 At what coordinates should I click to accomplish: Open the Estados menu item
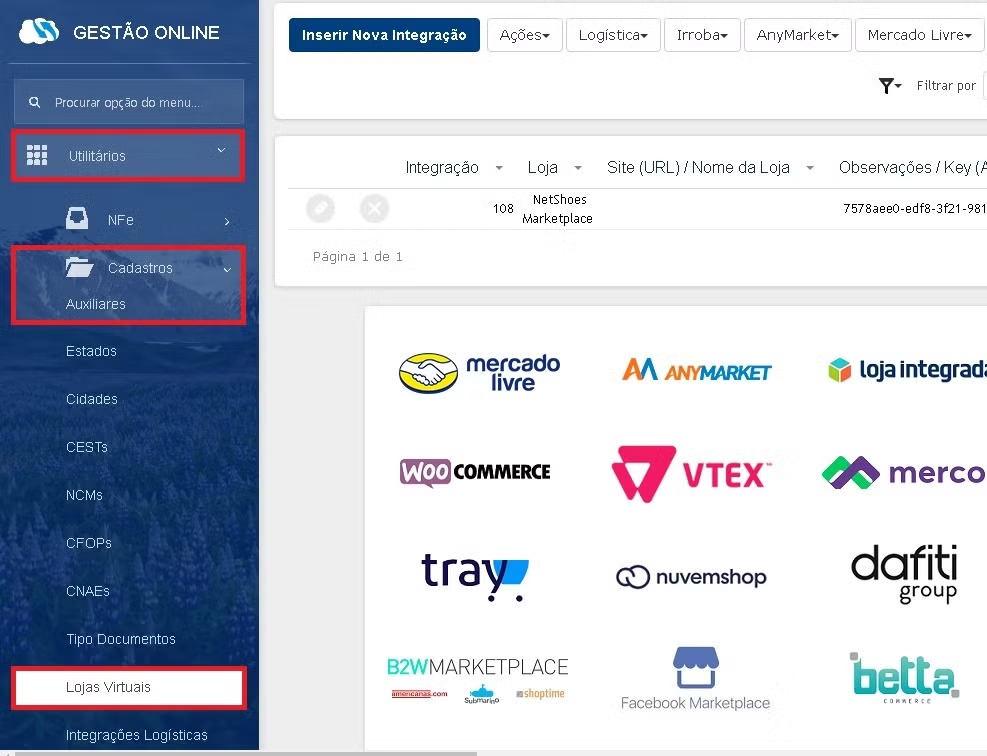click(x=91, y=351)
